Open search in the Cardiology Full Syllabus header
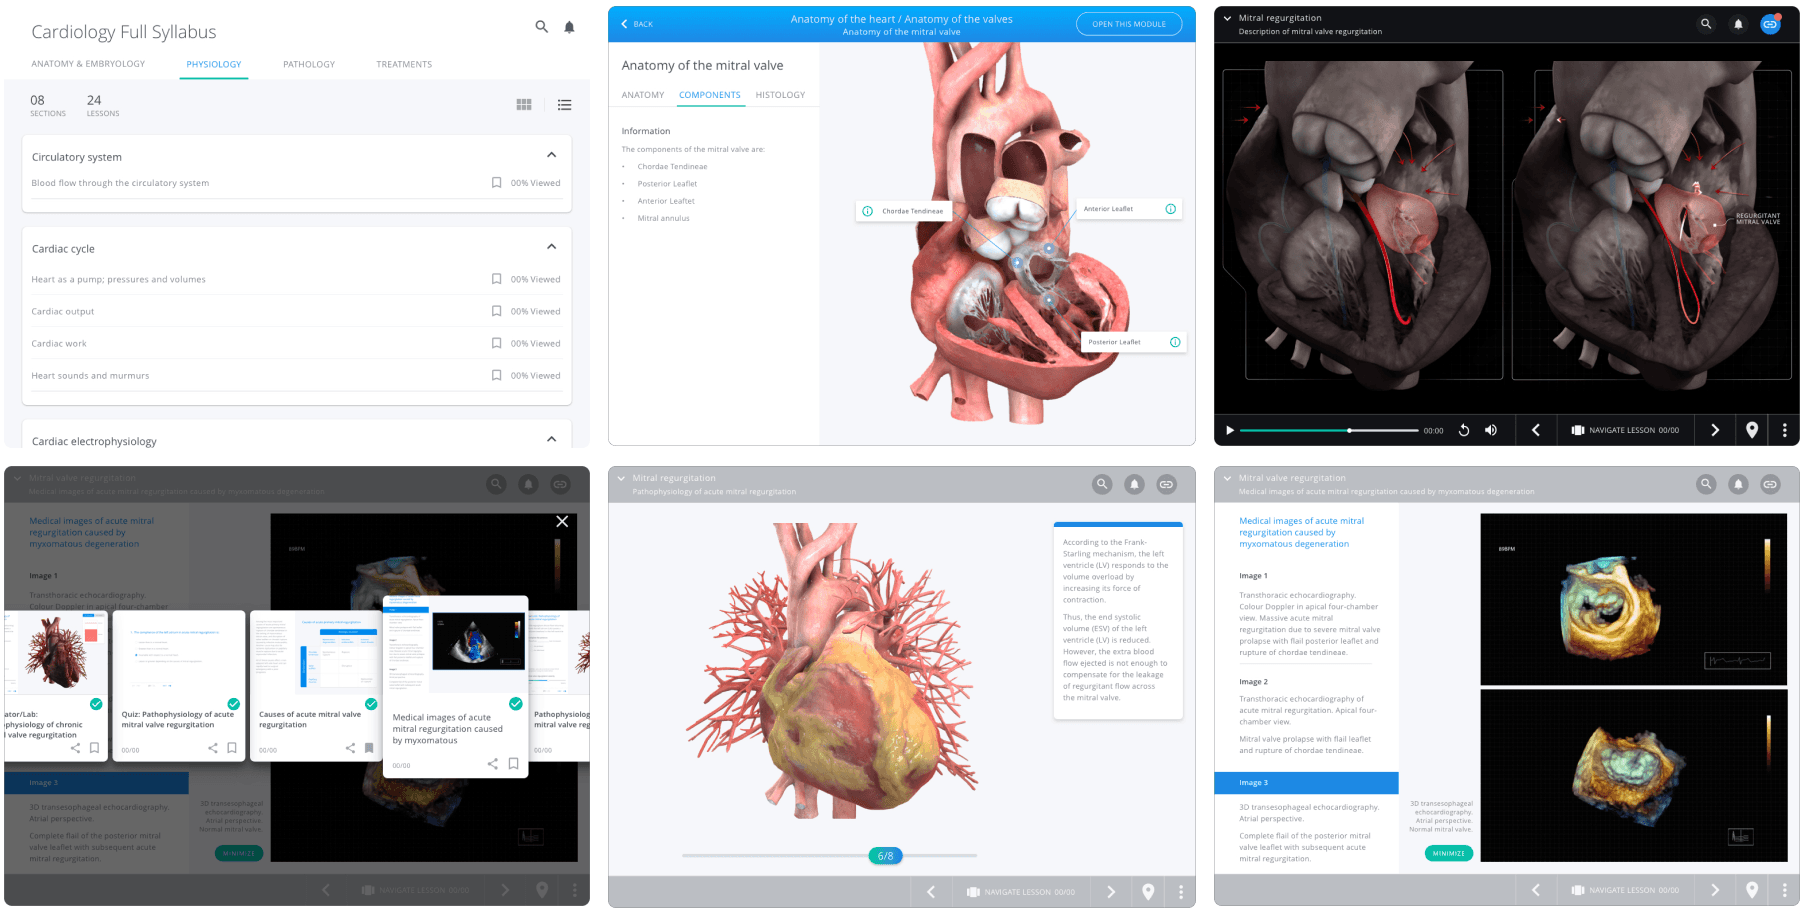 541,27
